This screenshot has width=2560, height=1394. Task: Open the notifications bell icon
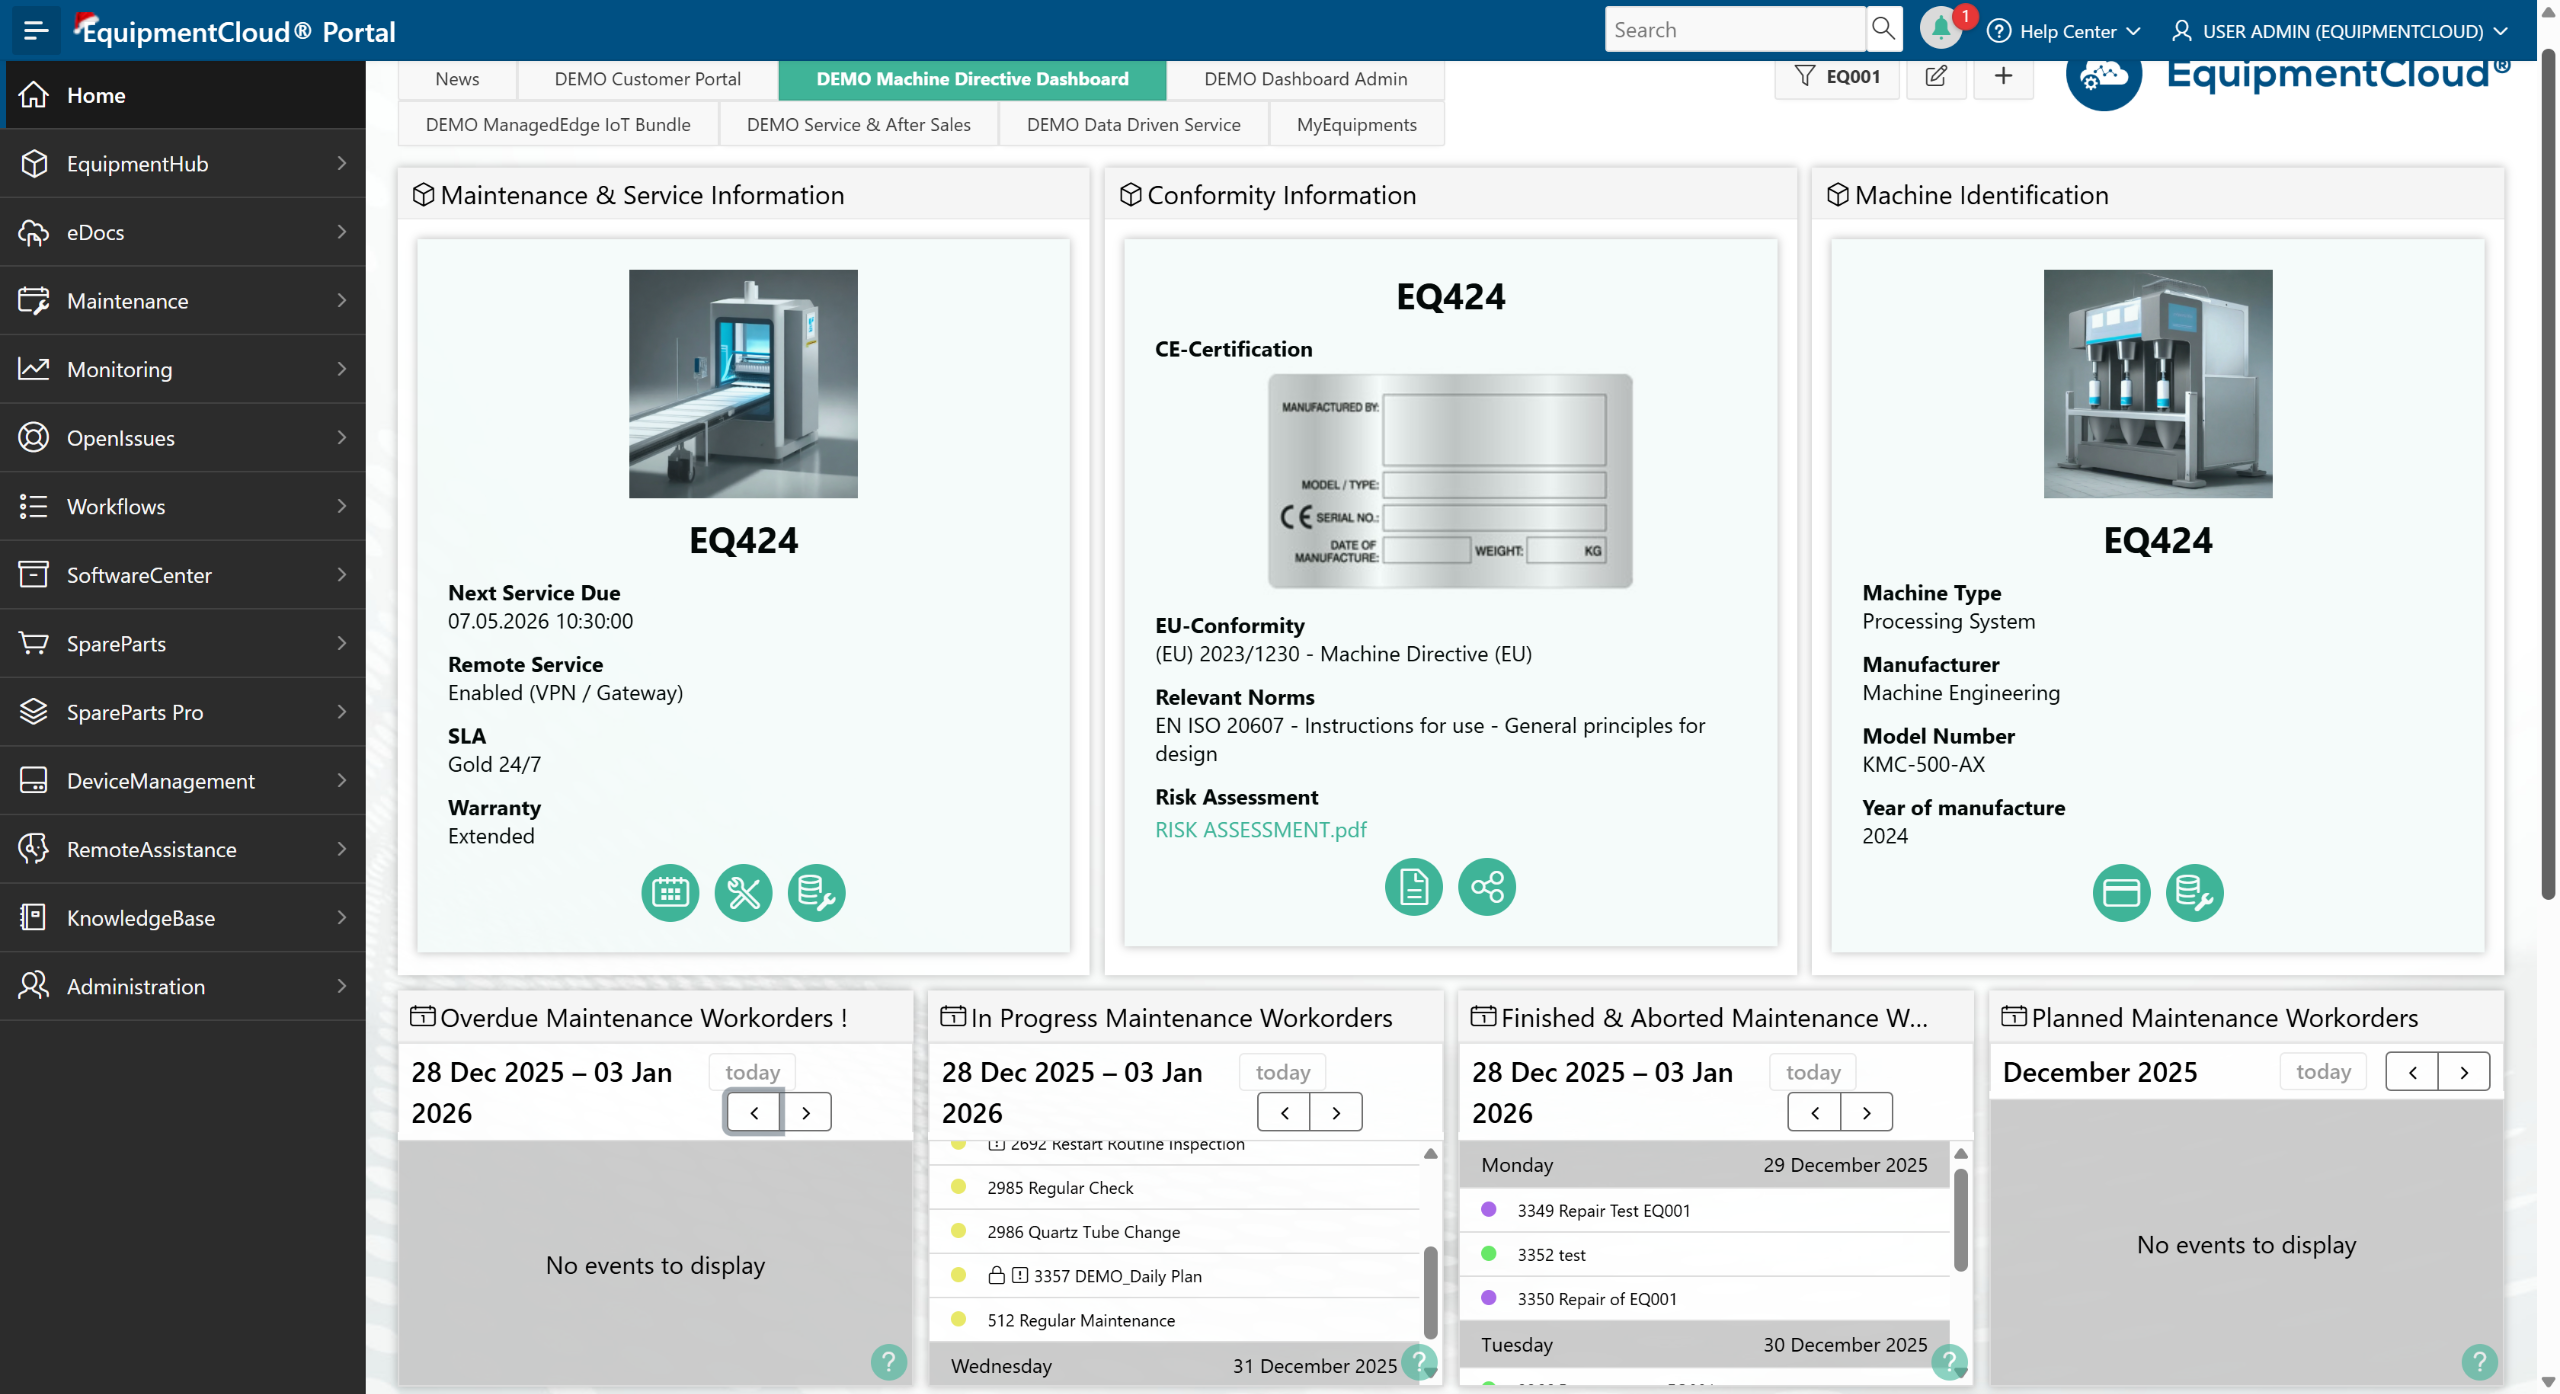pos(1940,29)
